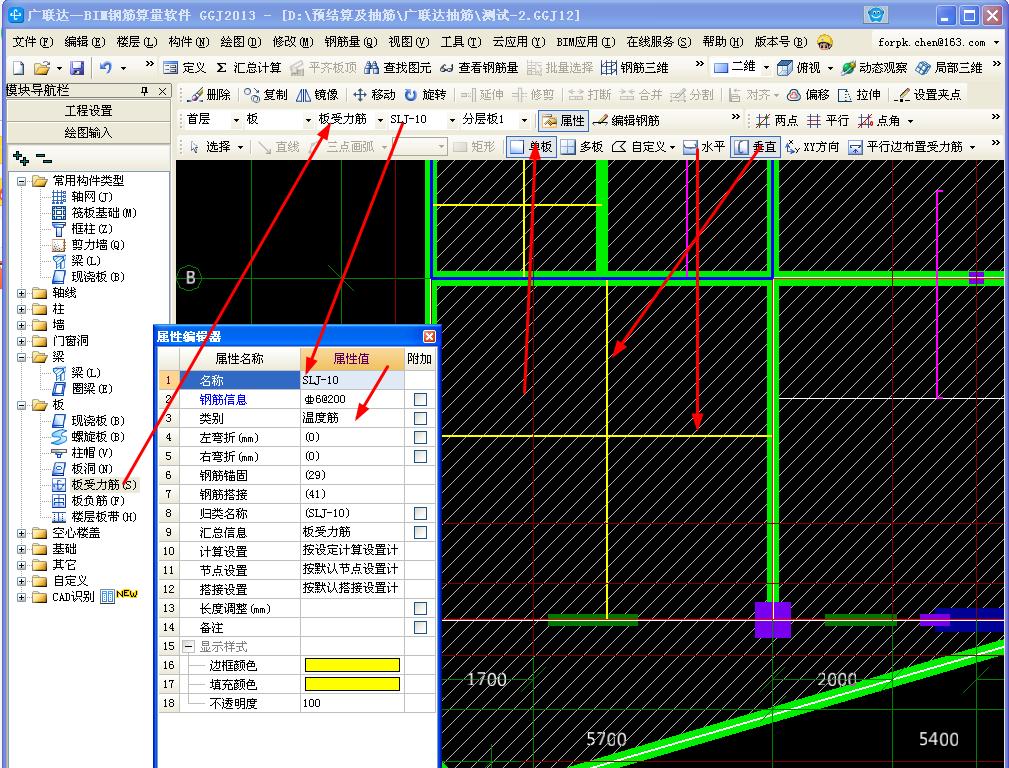1009x768 pixels.
Task: Open BIM应用(I) menu
Action: pyautogui.click(x=586, y=42)
